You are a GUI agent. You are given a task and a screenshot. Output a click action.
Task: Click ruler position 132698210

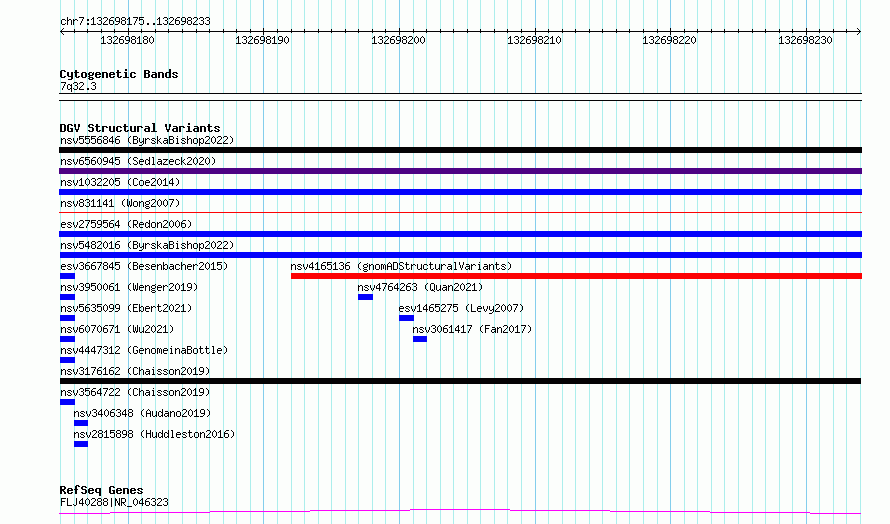pyautogui.click(x=534, y=40)
